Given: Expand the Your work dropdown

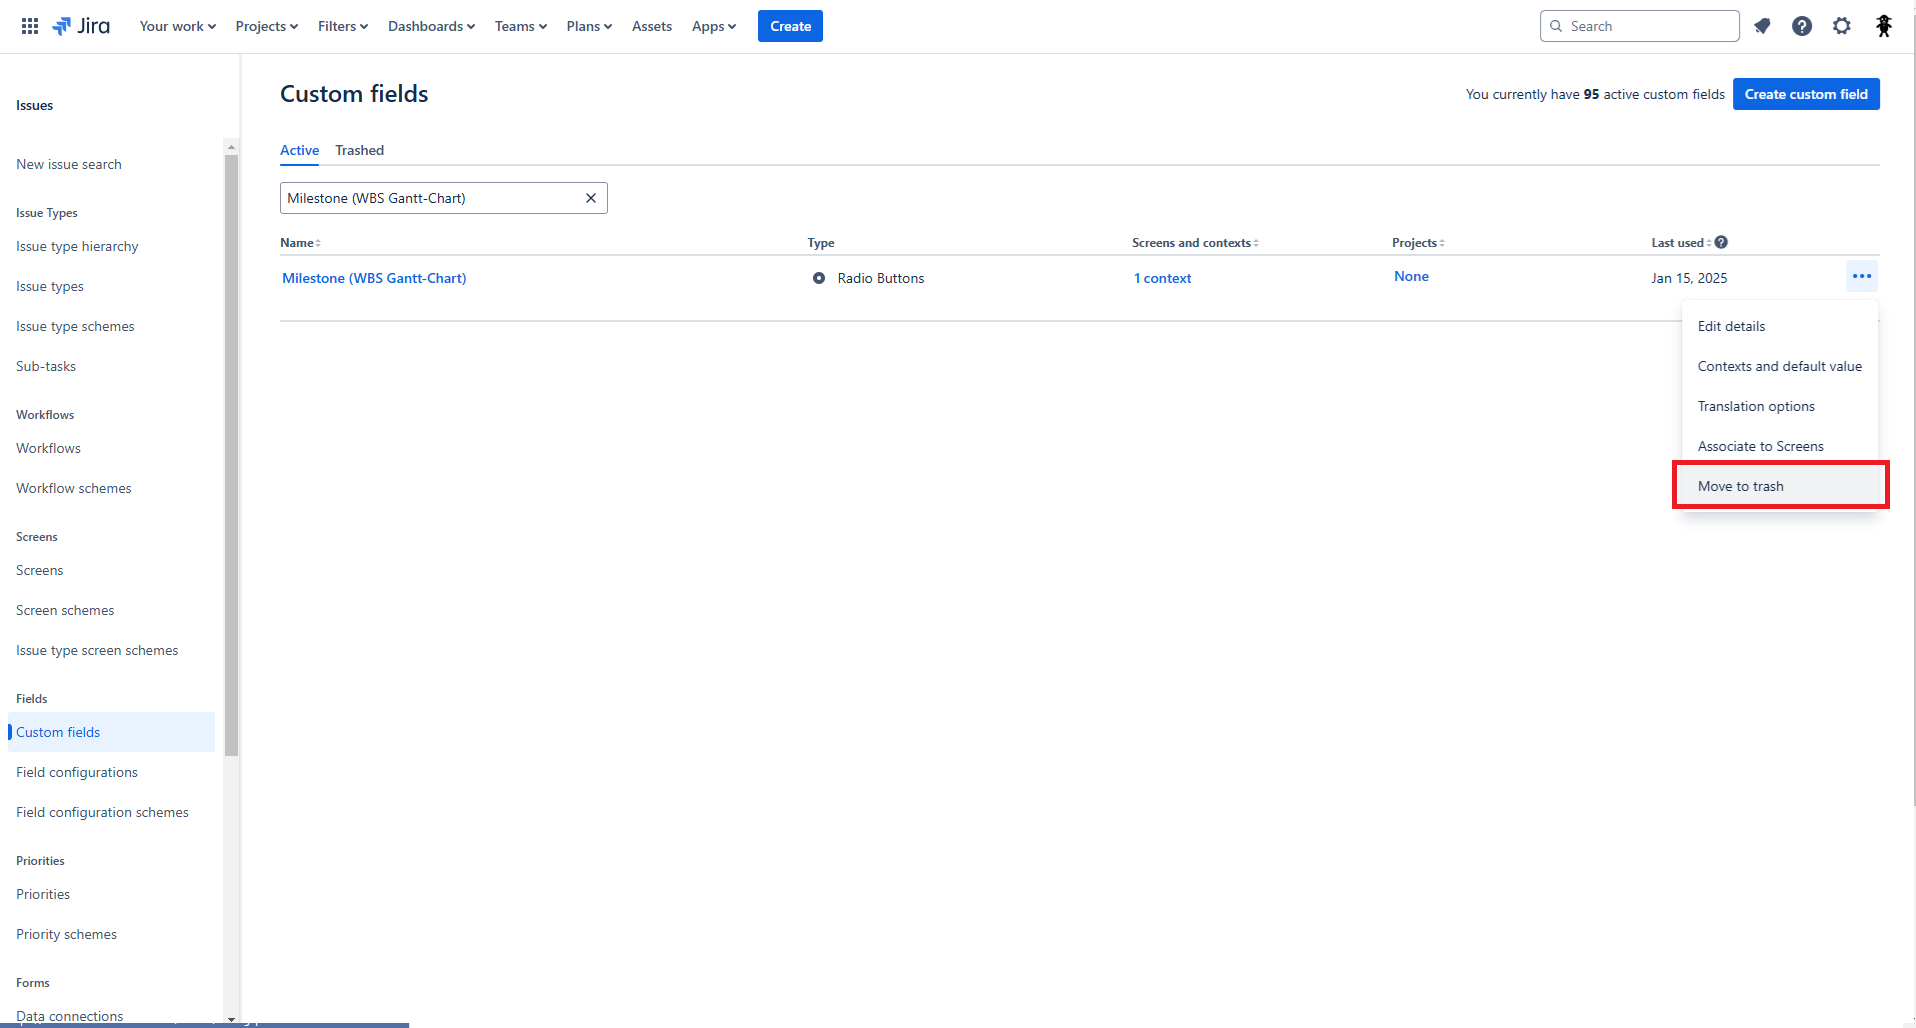Looking at the screenshot, I should [x=177, y=26].
